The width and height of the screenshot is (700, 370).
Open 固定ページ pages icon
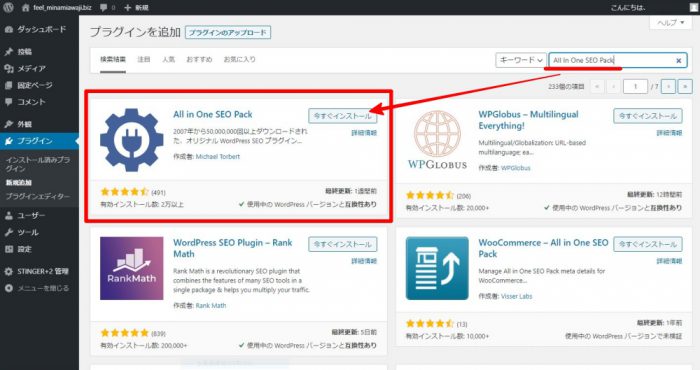pos(8,85)
